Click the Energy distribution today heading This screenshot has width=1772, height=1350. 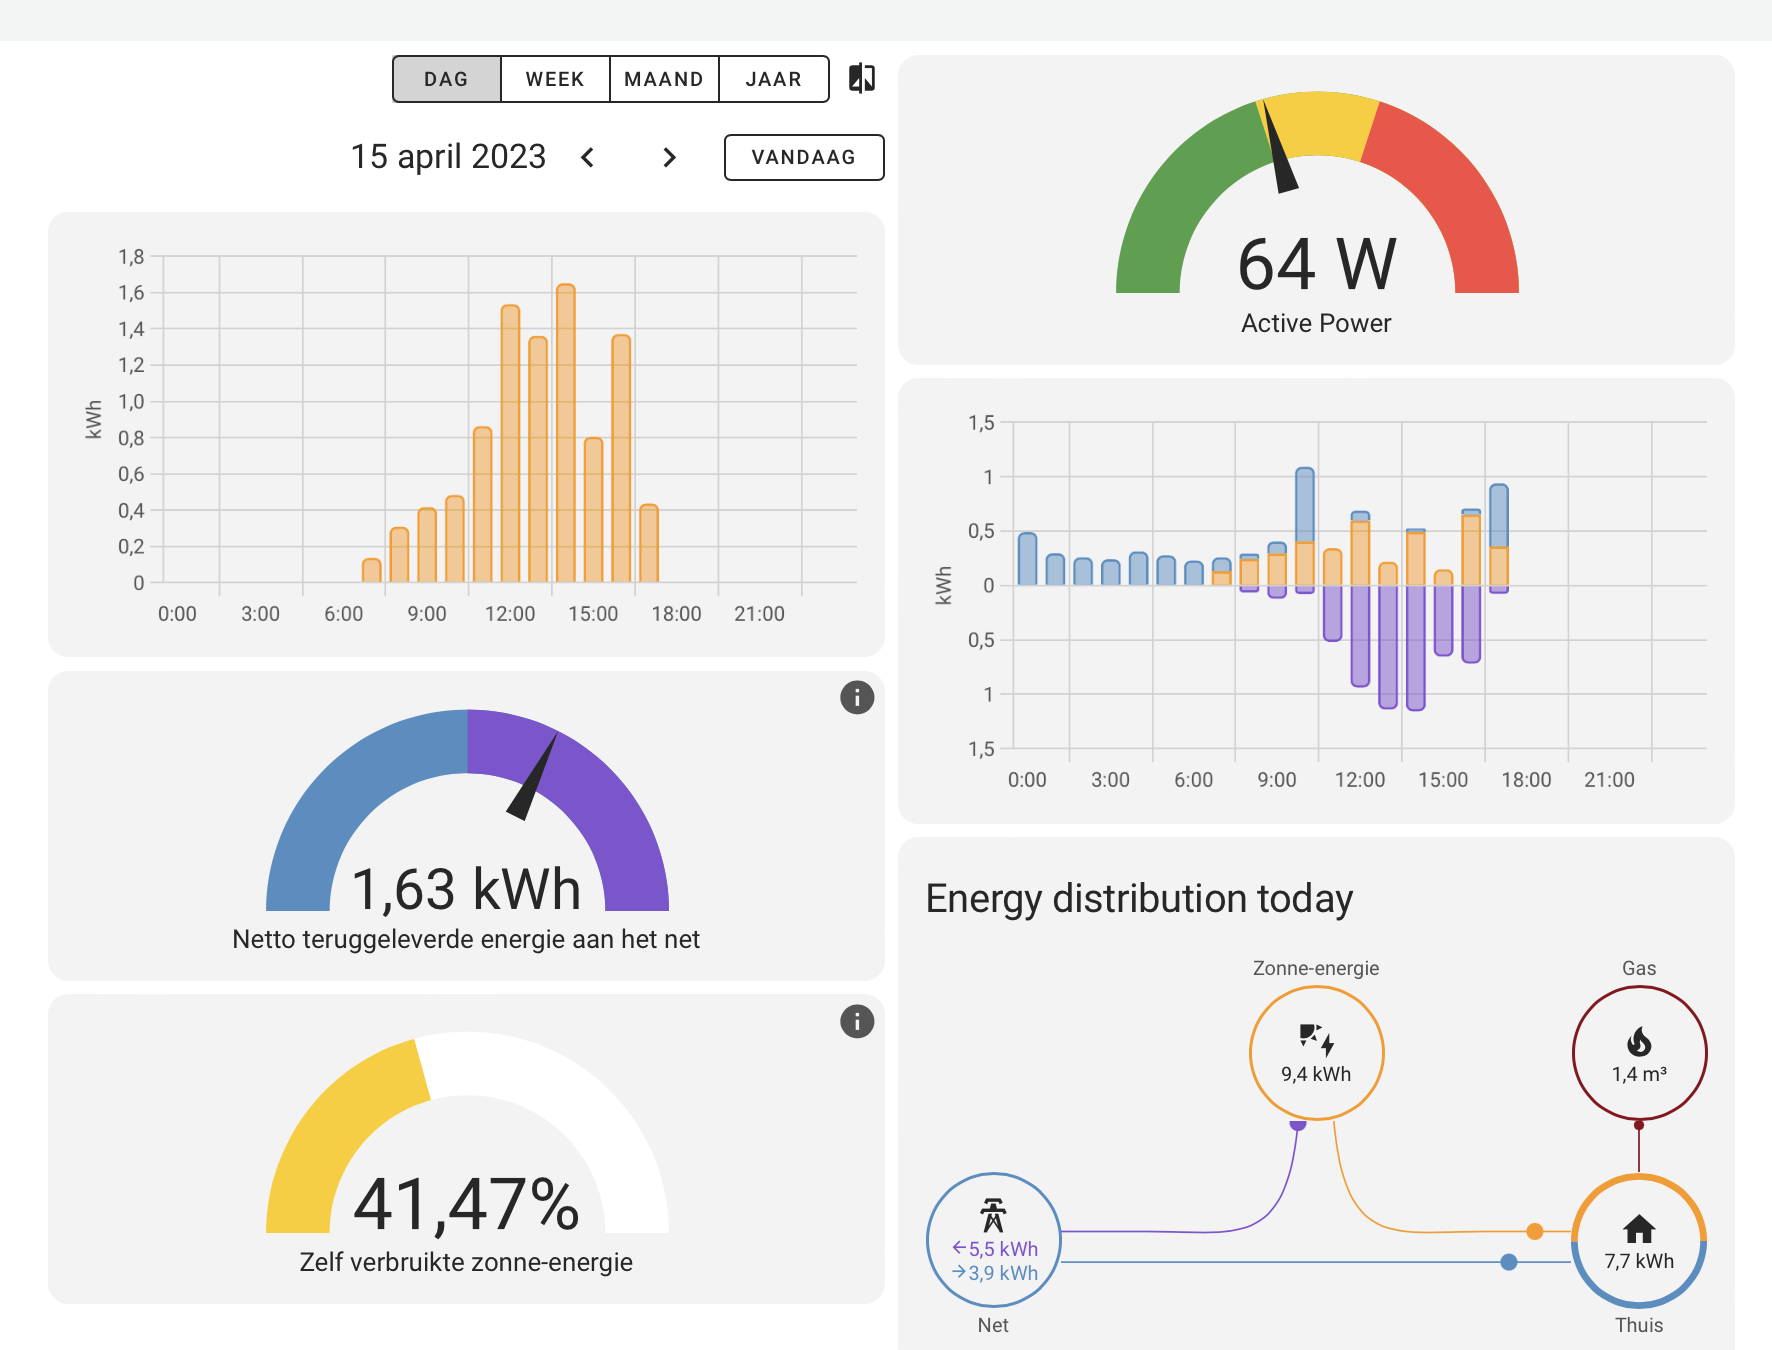(x=1139, y=899)
